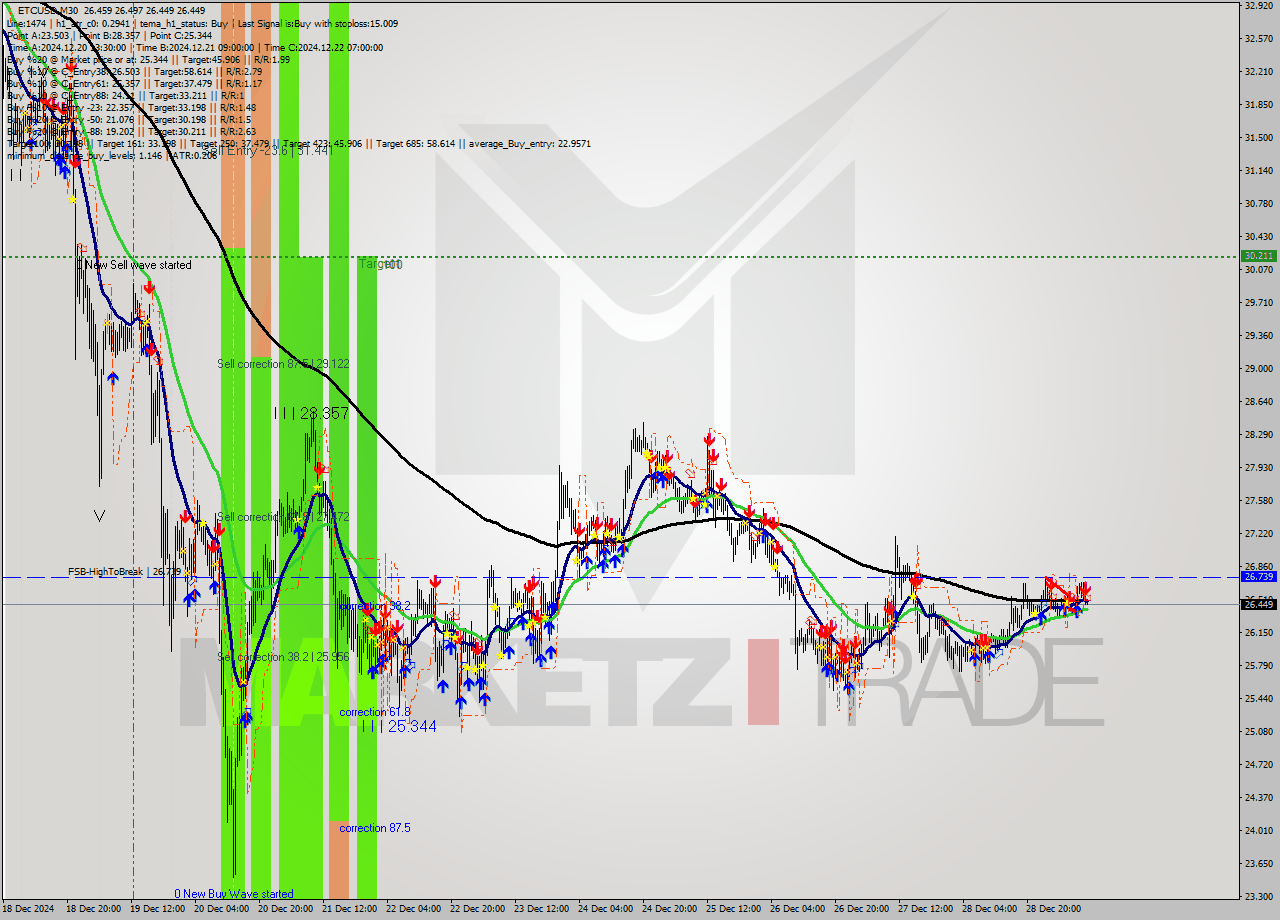1280x920 pixels.
Task: Click the 'New Sell wave started' label
Action: click(138, 265)
